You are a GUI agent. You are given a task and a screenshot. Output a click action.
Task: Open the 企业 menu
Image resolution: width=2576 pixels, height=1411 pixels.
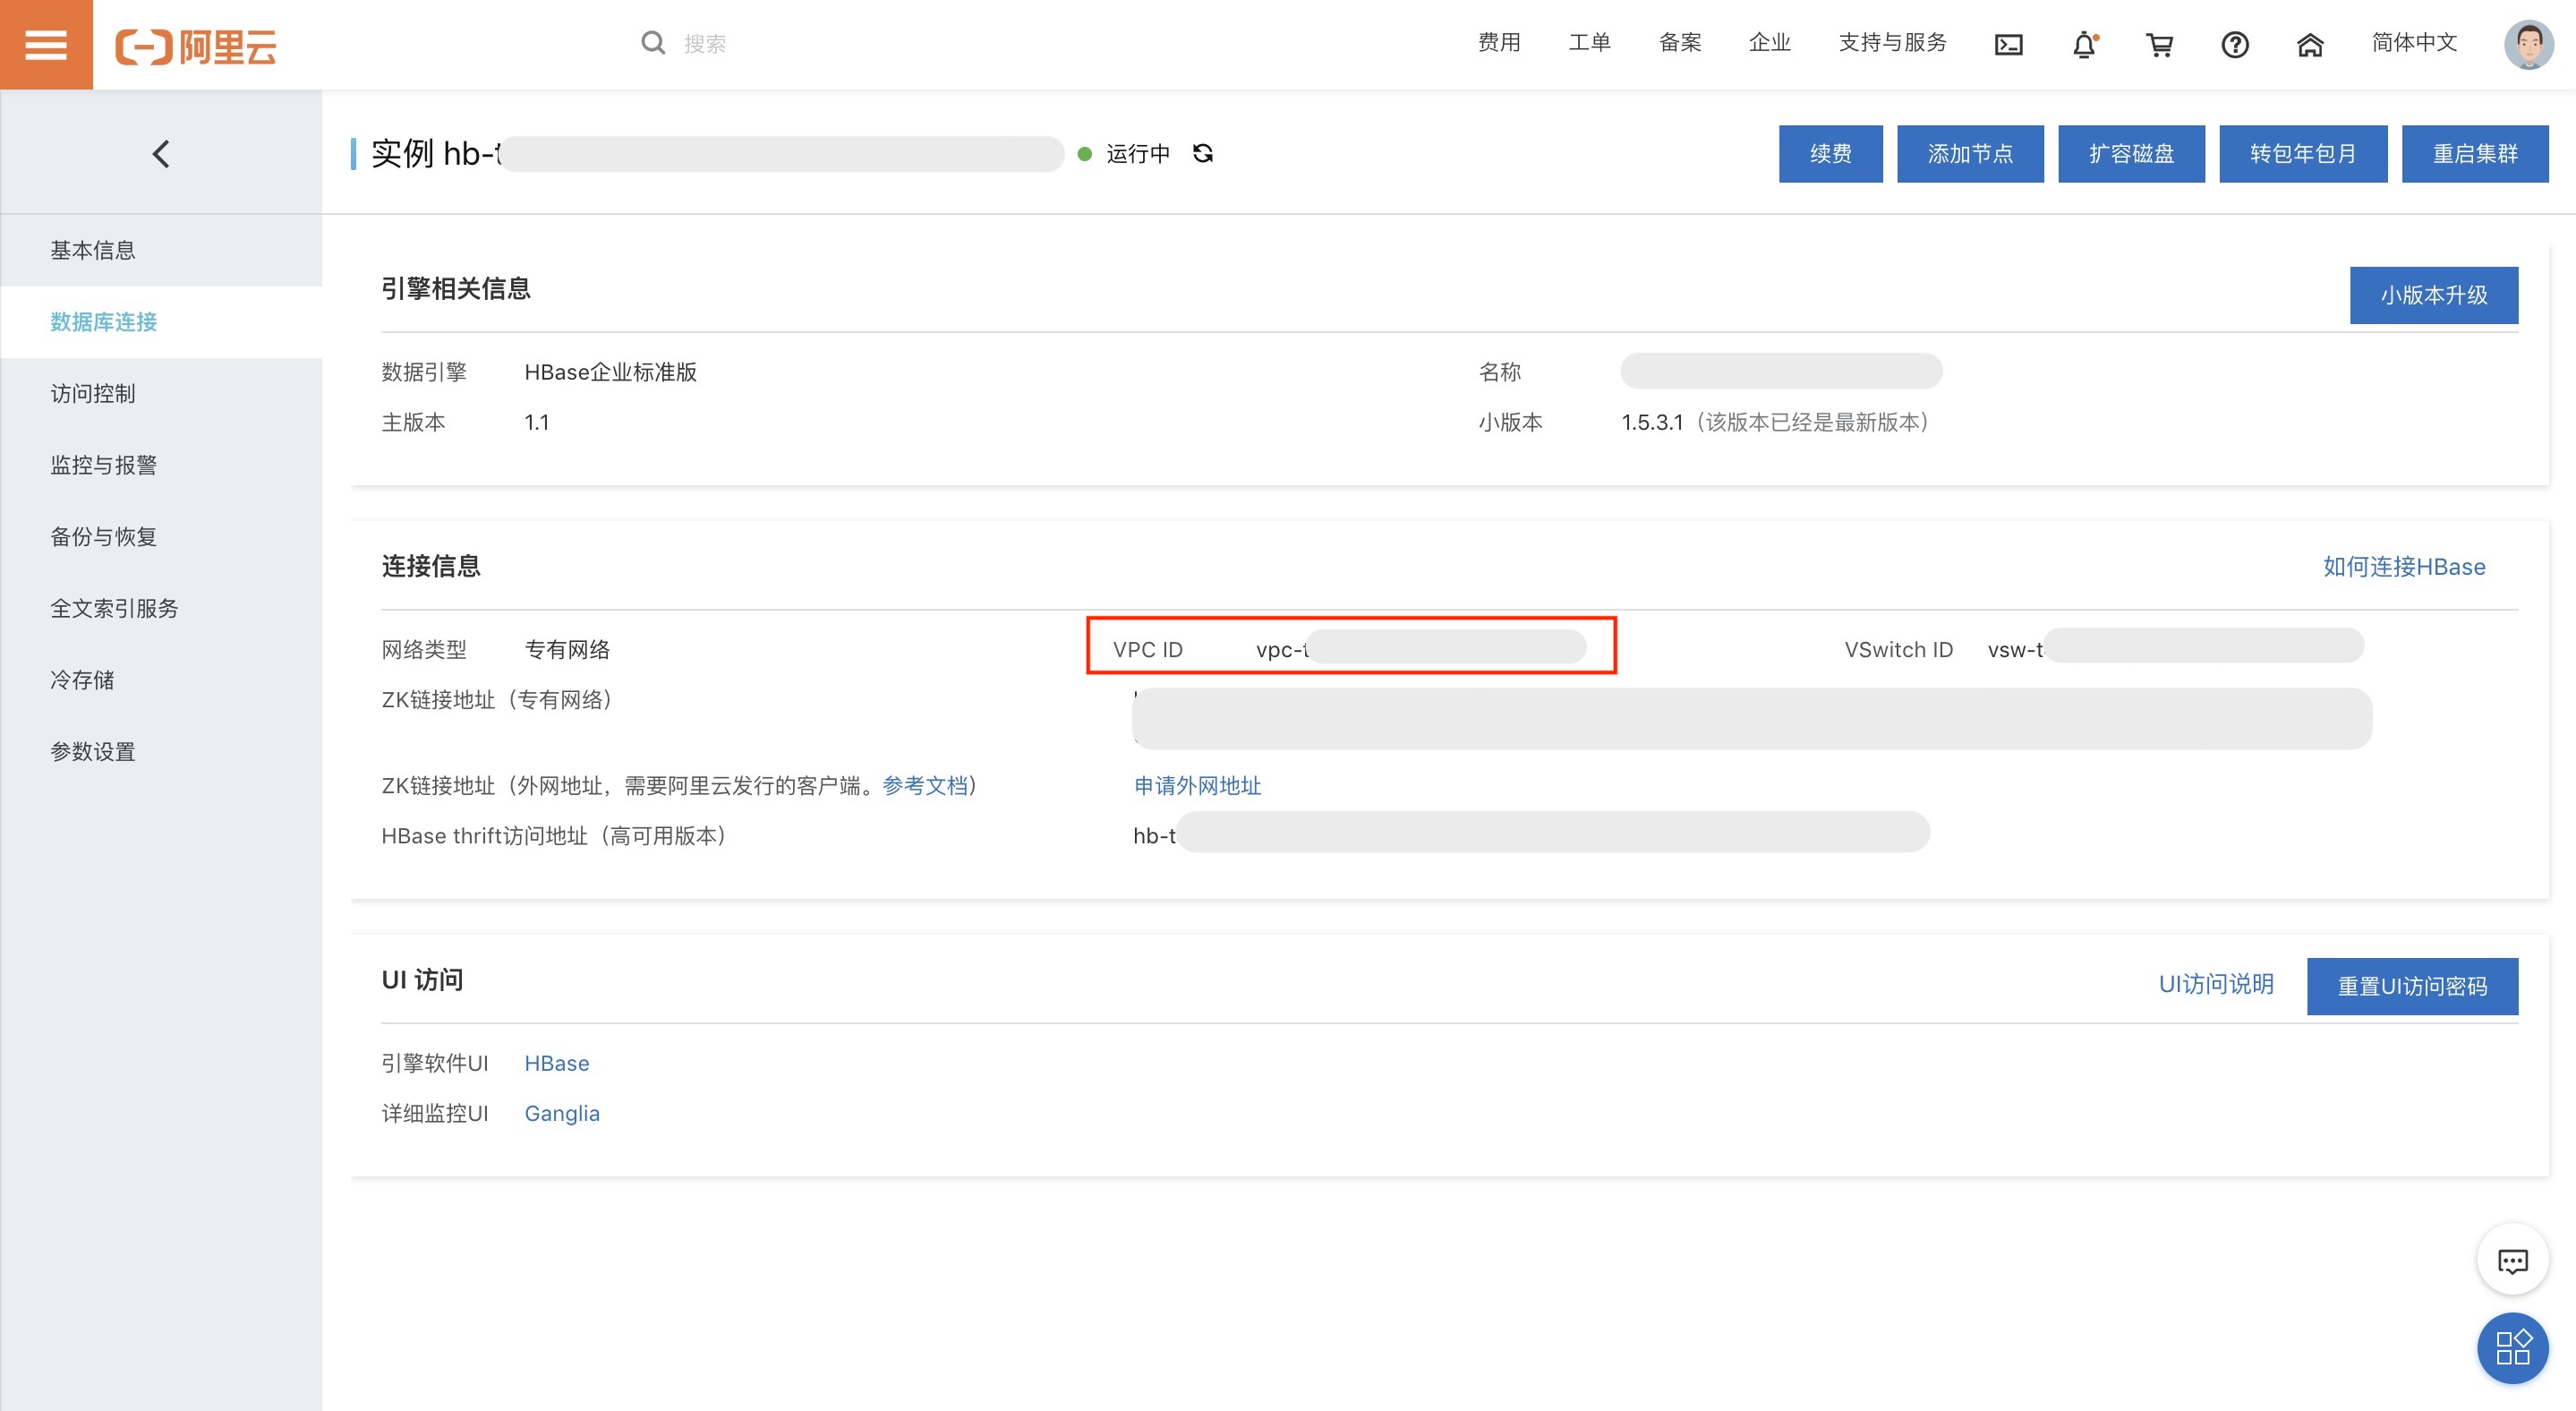pos(1769,43)
